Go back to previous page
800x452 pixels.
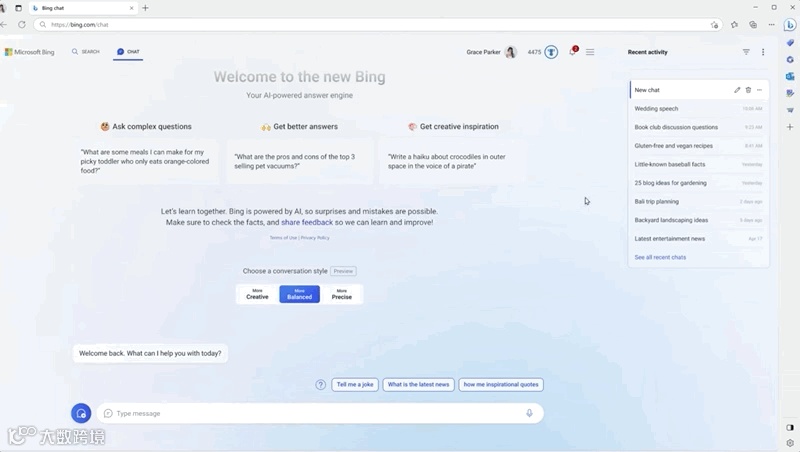point(4,24)
